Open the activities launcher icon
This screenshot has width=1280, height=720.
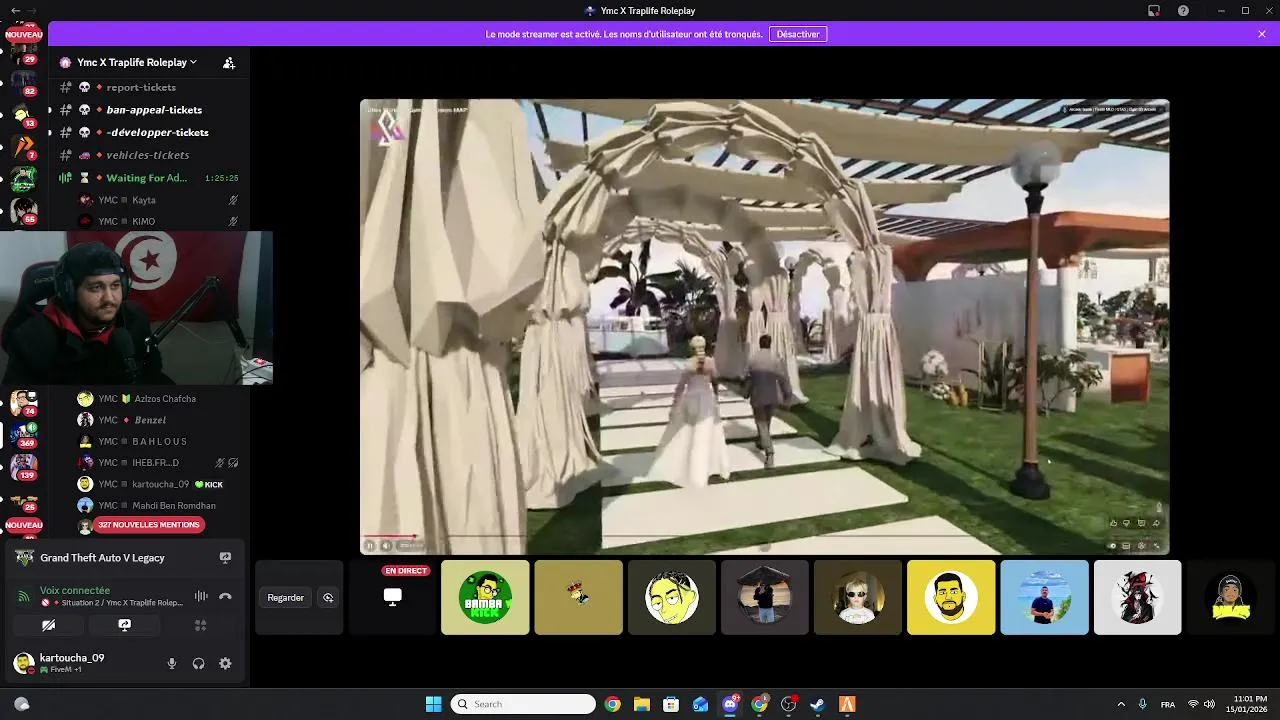[200, 625]
